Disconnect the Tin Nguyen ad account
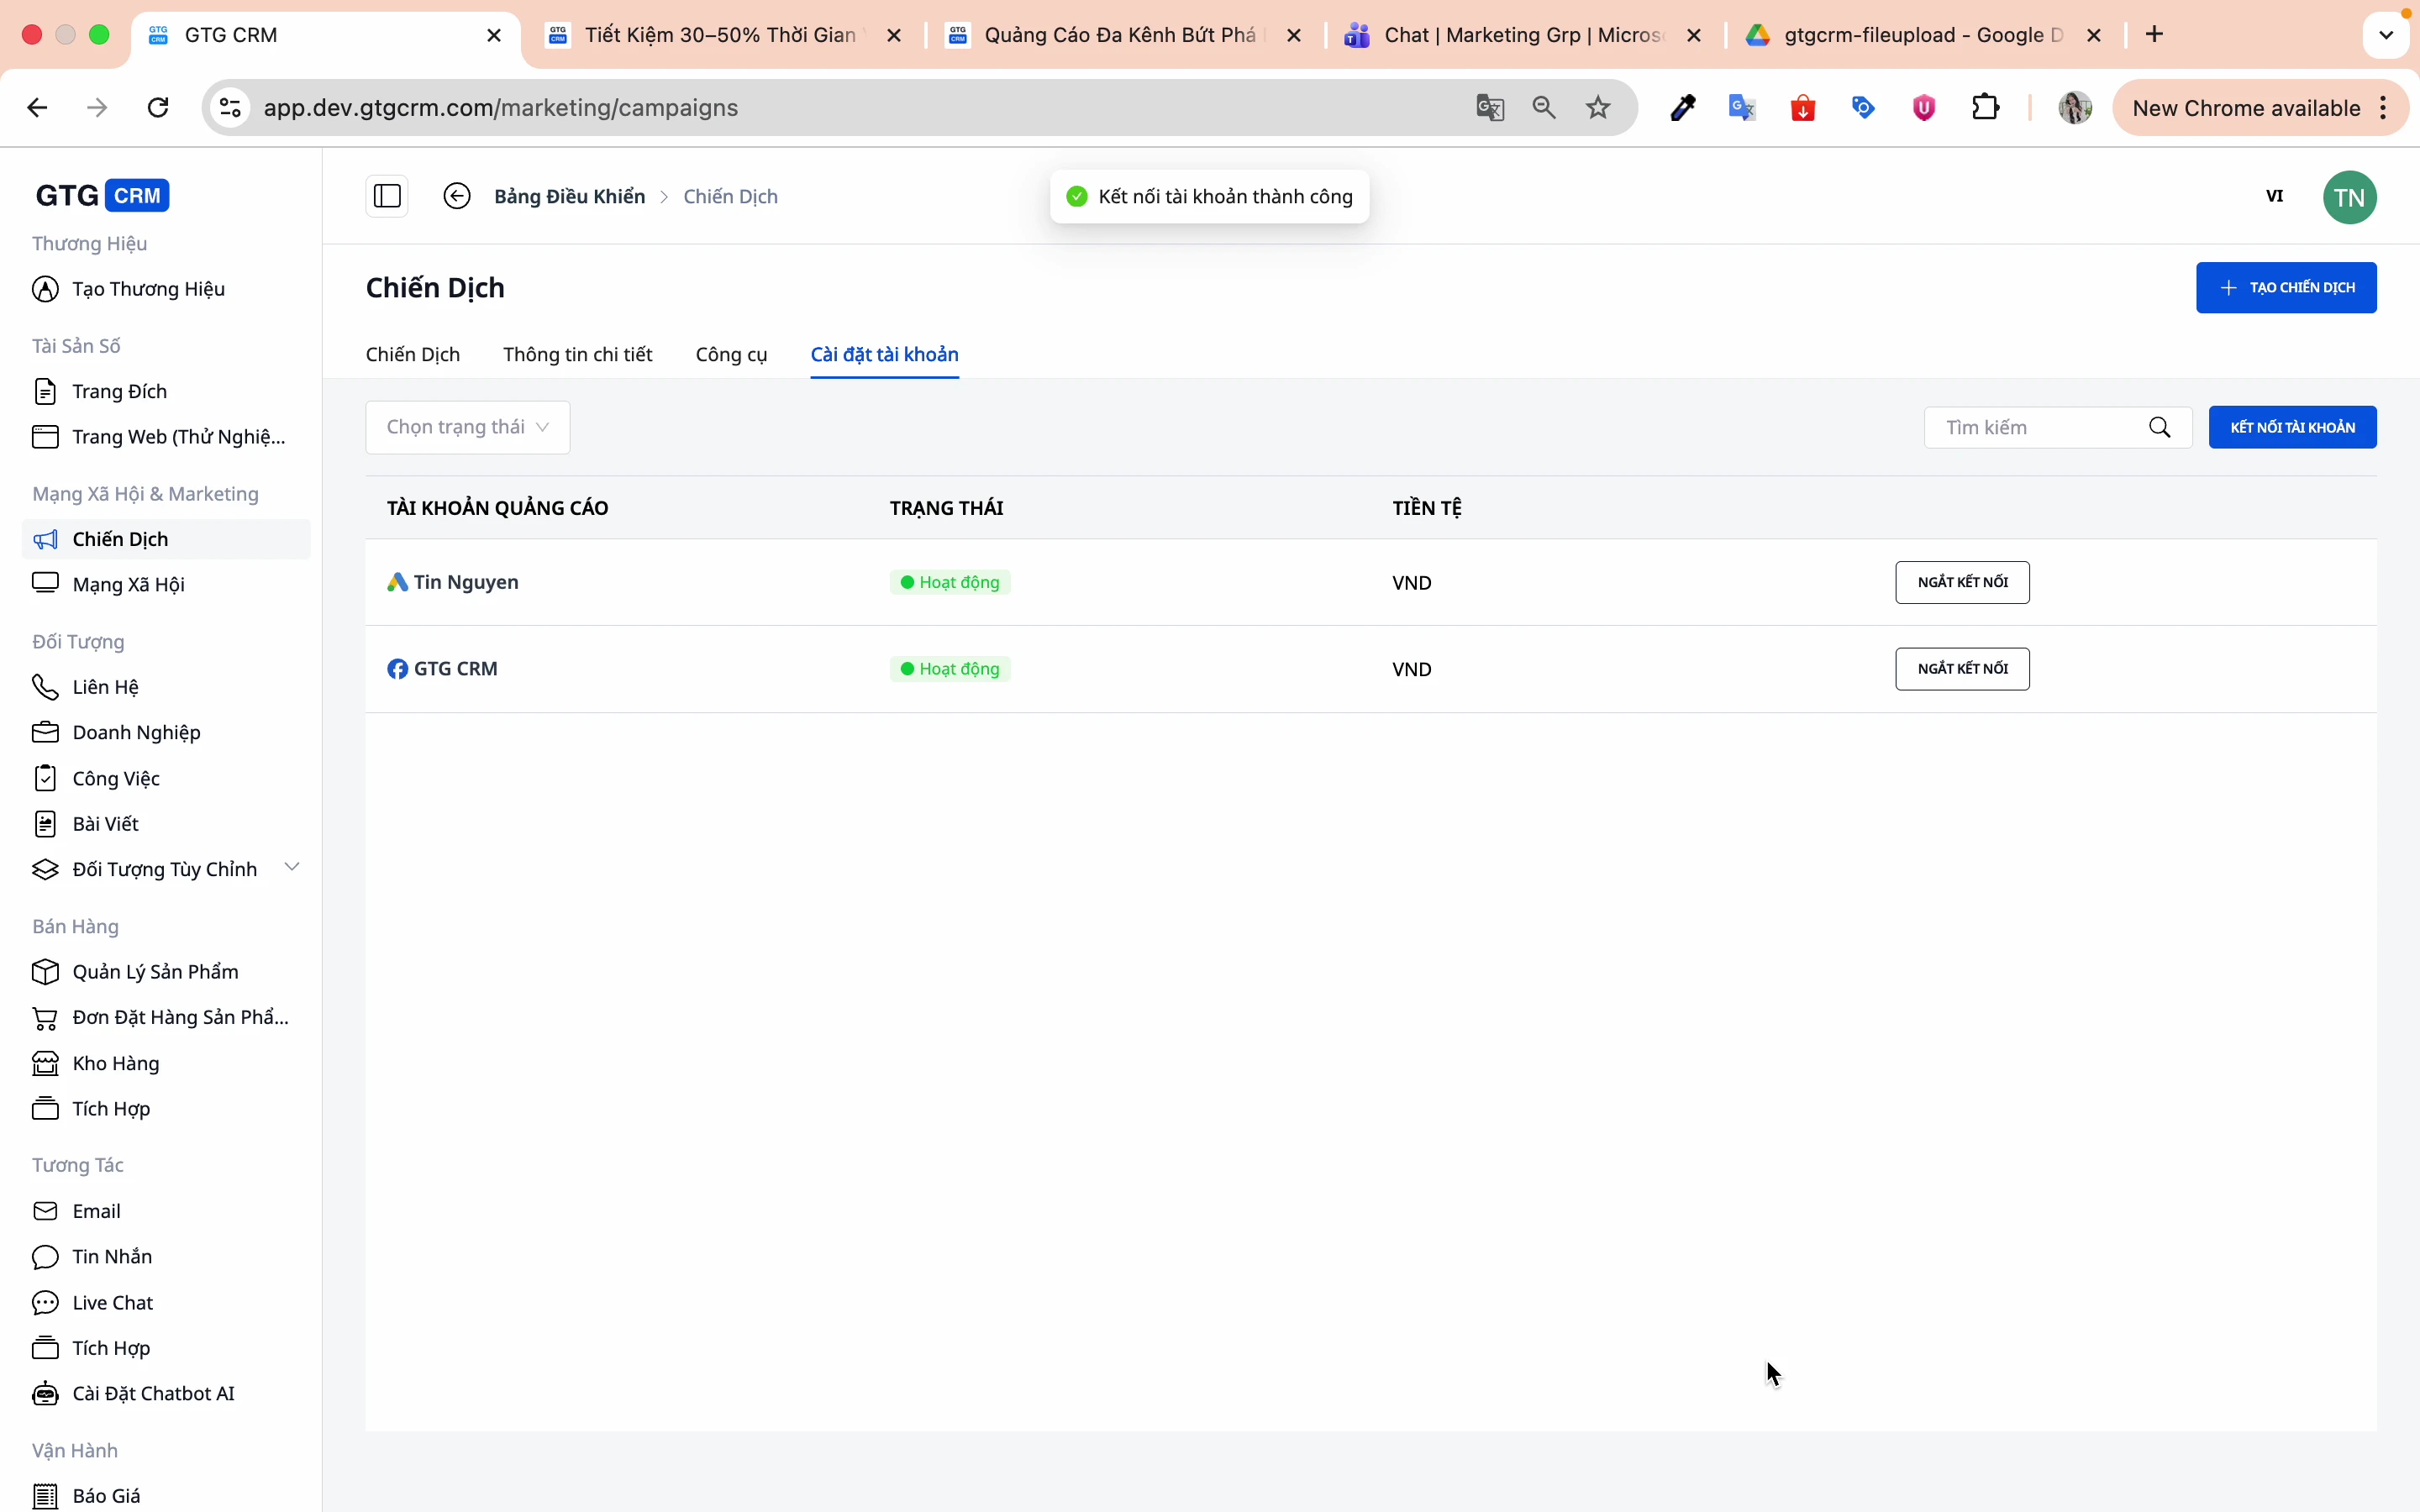Screen dimensions: 2420x1512 pyautogui.click(x=1962, y=583)
